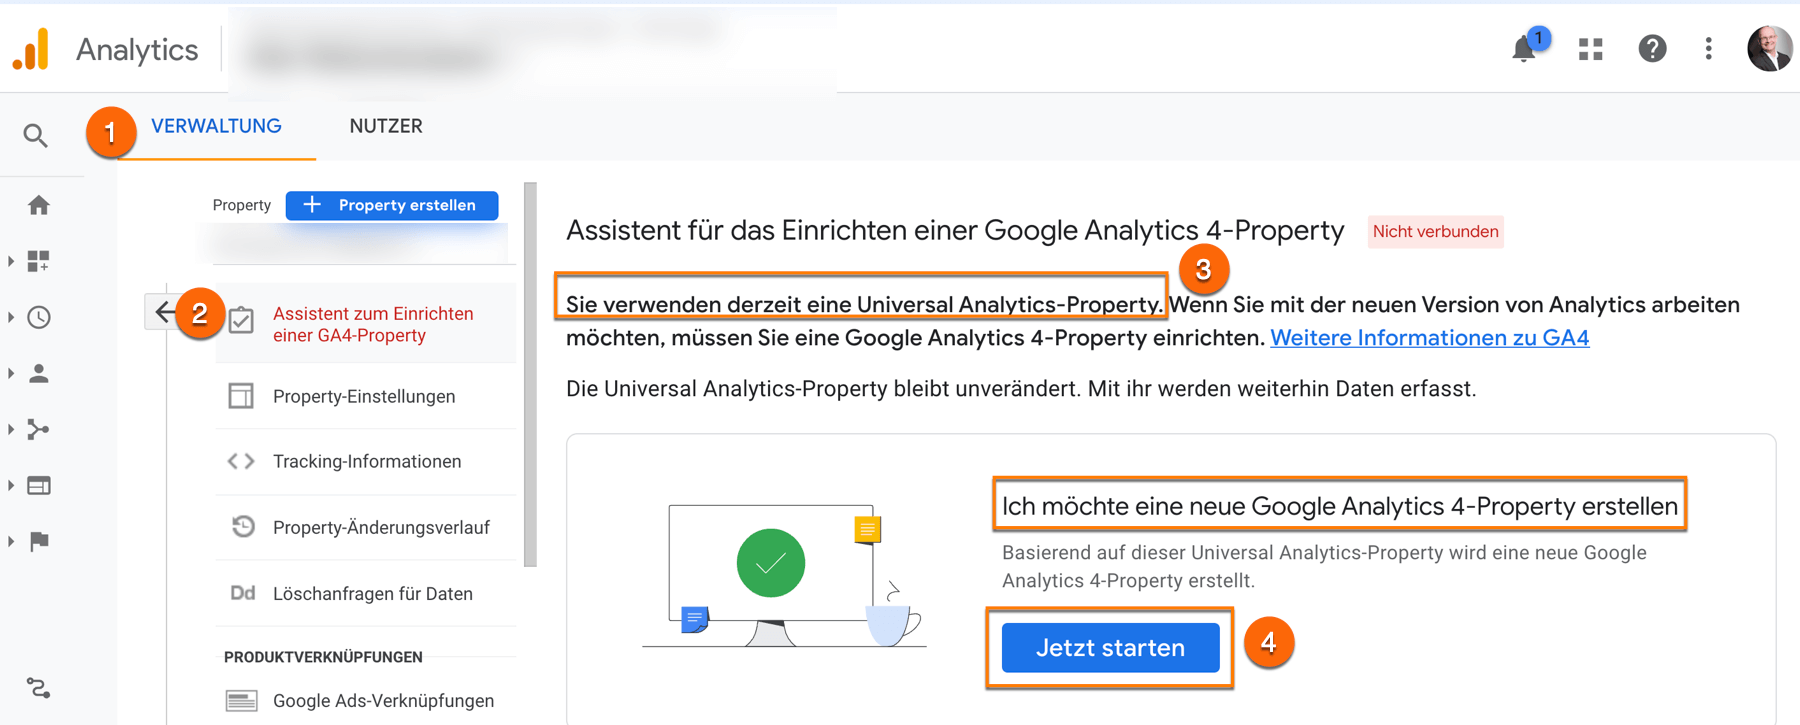Open the search magnifier icon
This screenshot has width=1800, height=725.
click(37, 134)
